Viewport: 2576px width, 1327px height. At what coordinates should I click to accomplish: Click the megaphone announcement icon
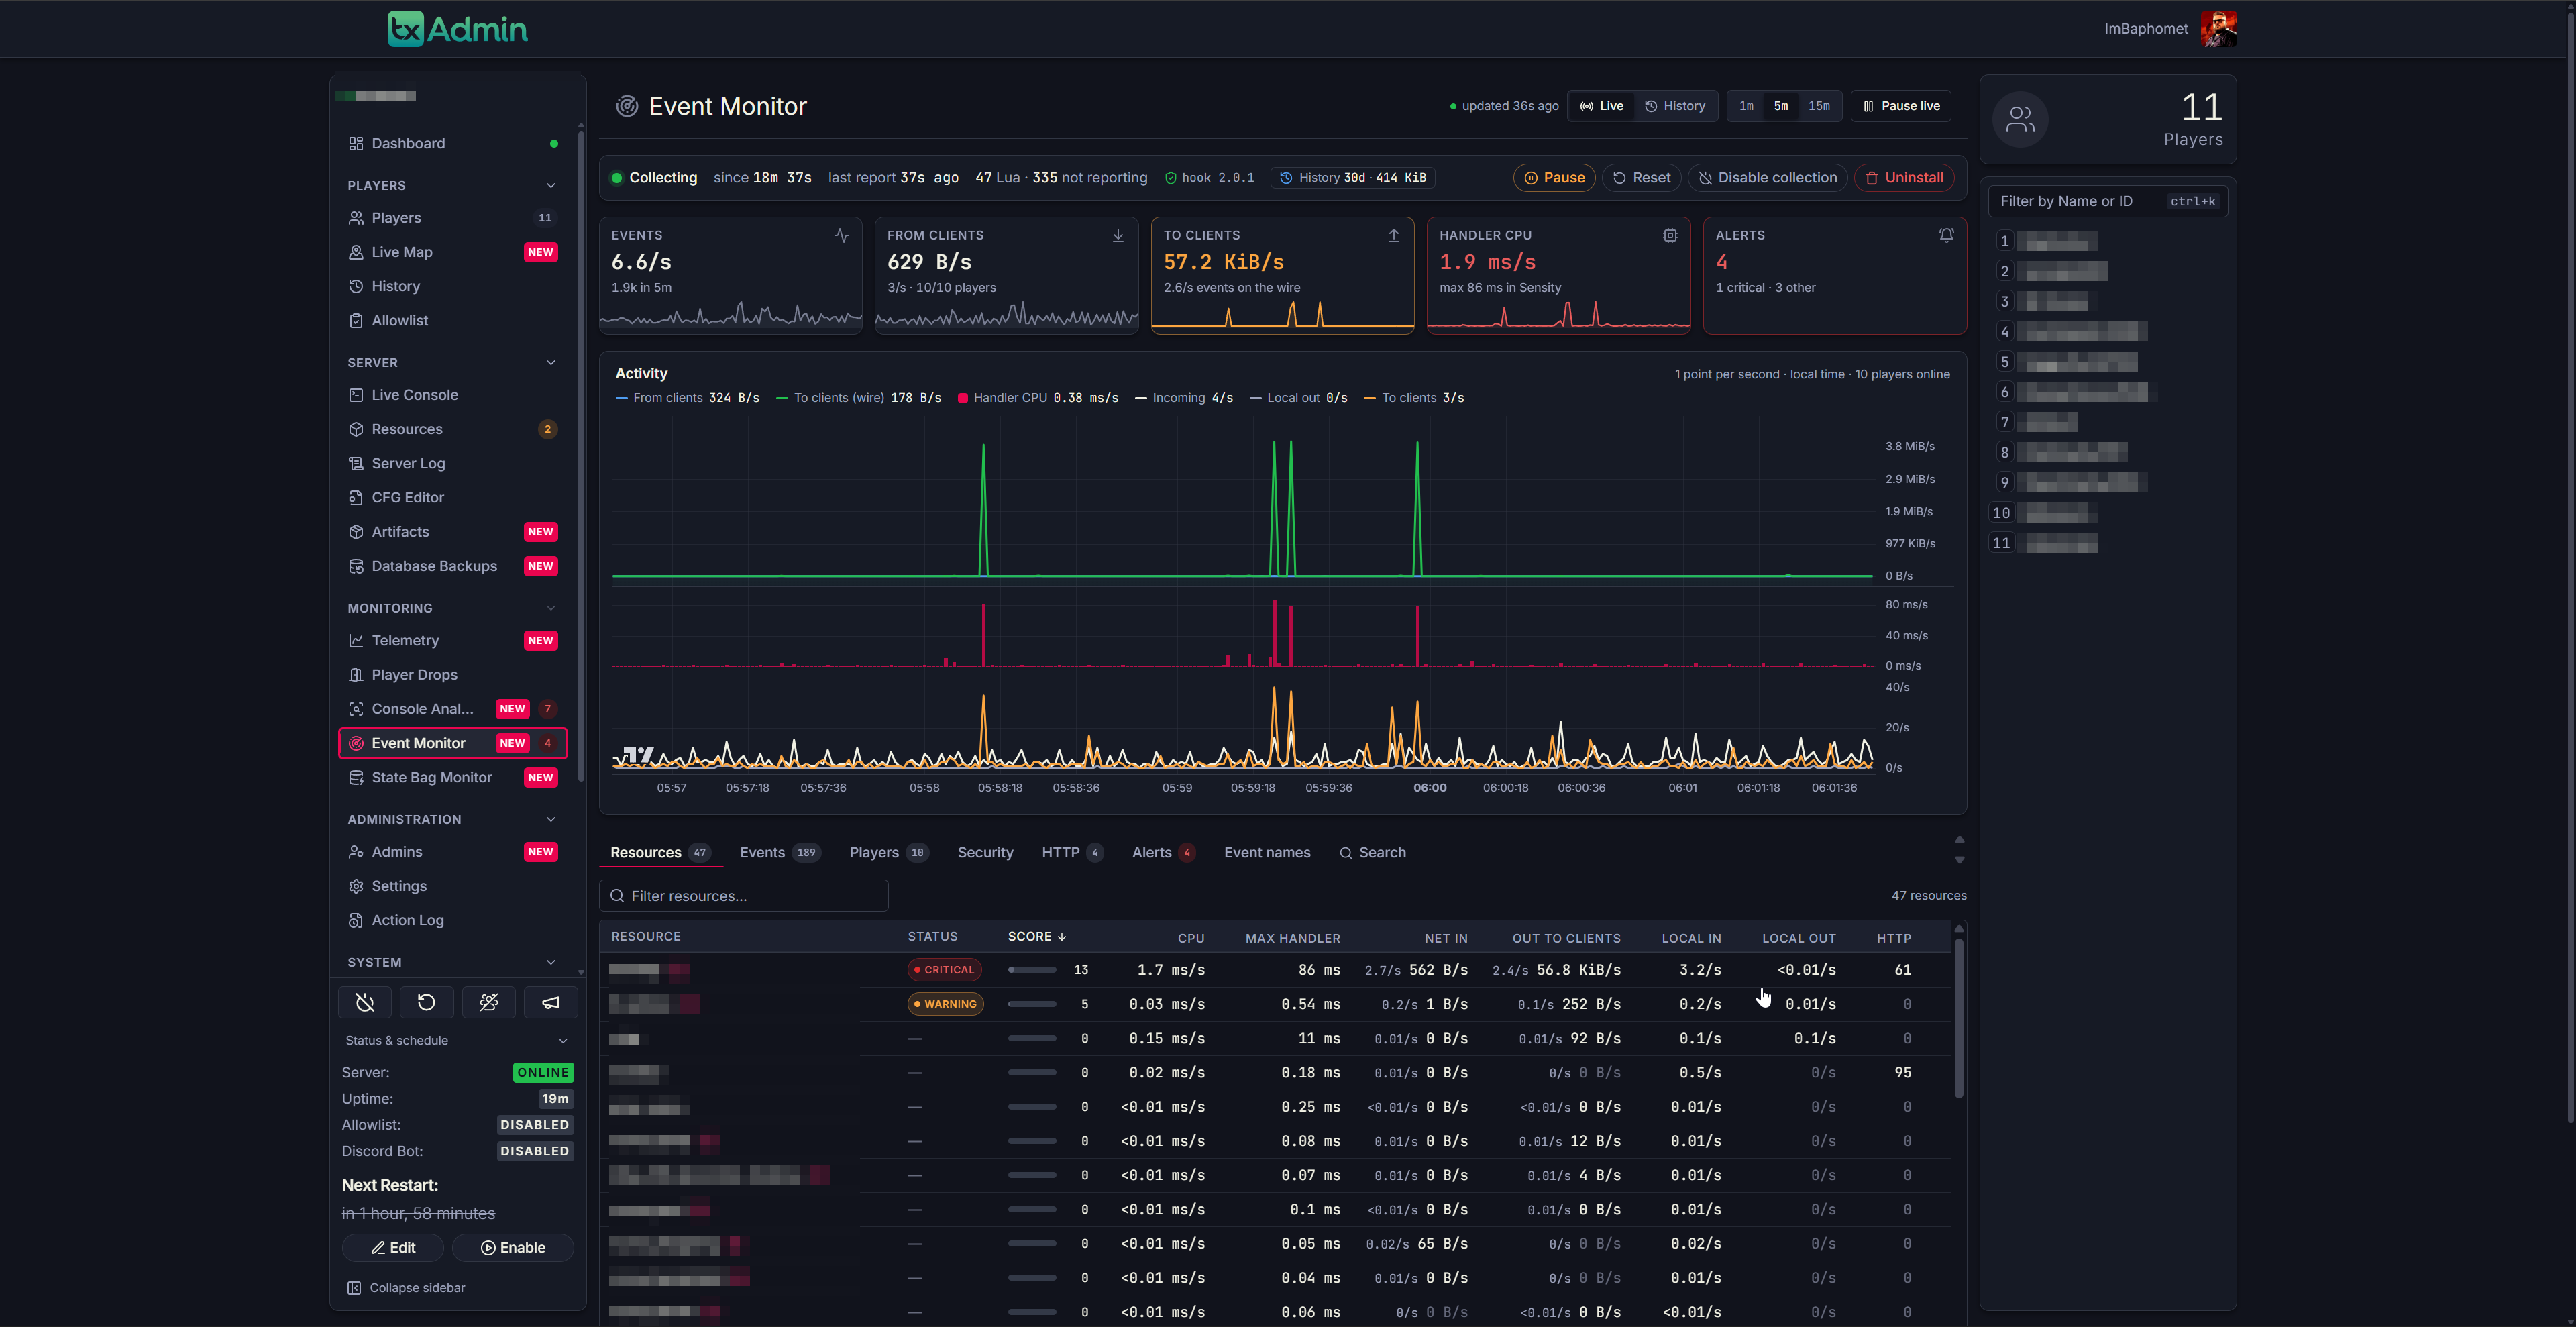click(551, 1002)
